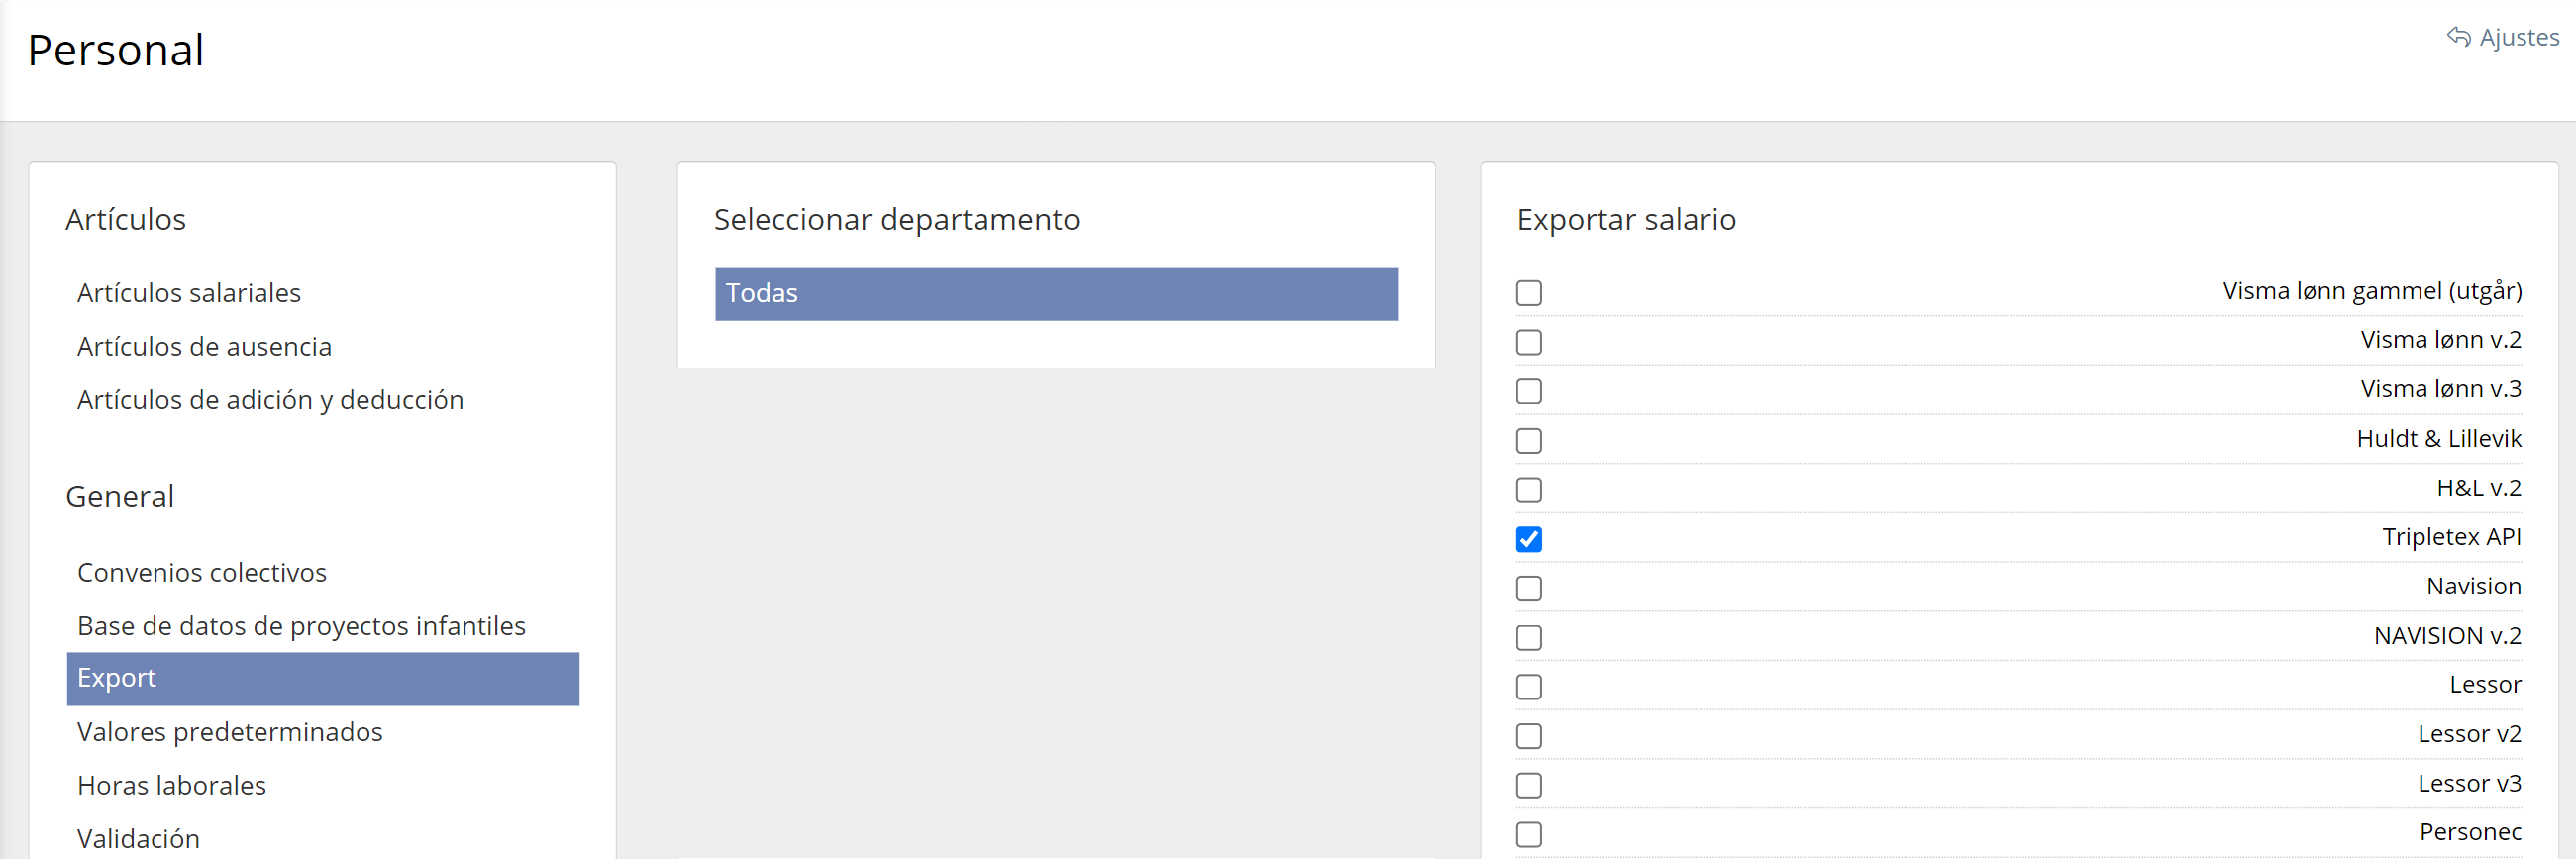Go to Horas laborales

pyautogui.click(x=172, y=785)
